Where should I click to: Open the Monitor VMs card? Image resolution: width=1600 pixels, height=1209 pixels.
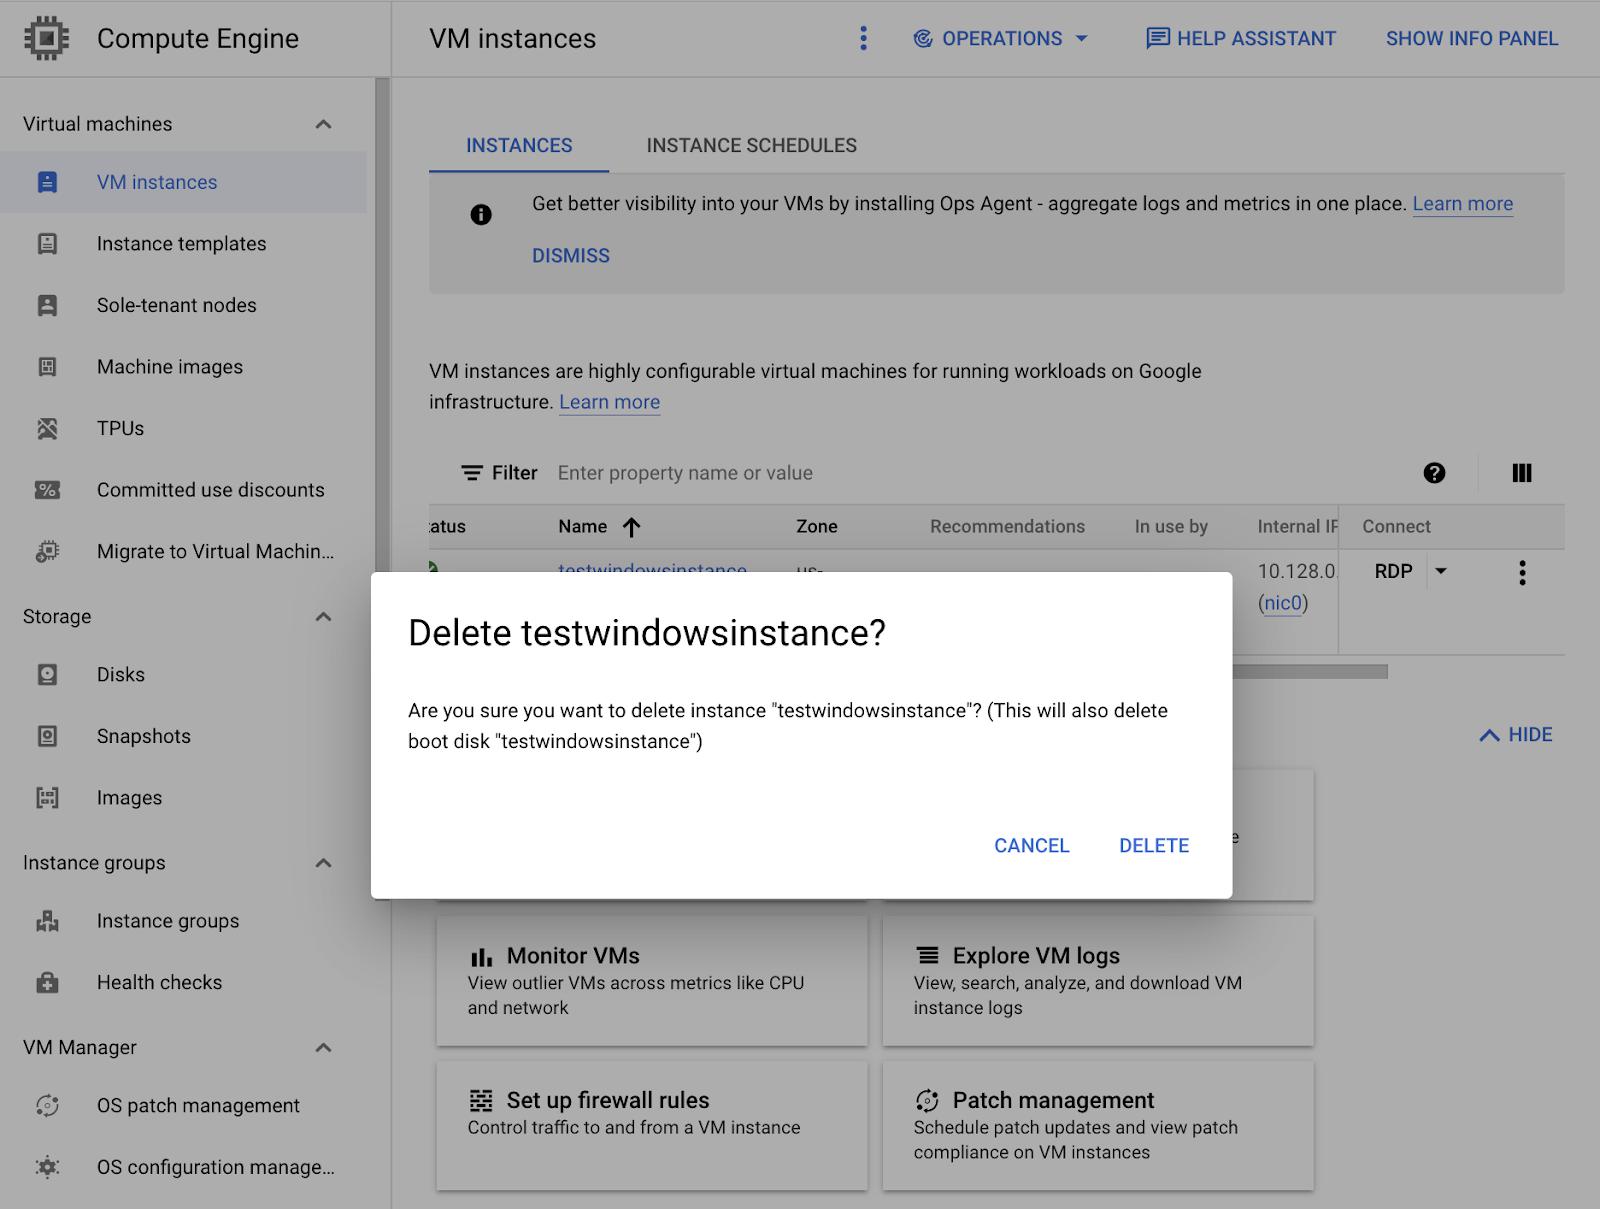click(652, 980)
